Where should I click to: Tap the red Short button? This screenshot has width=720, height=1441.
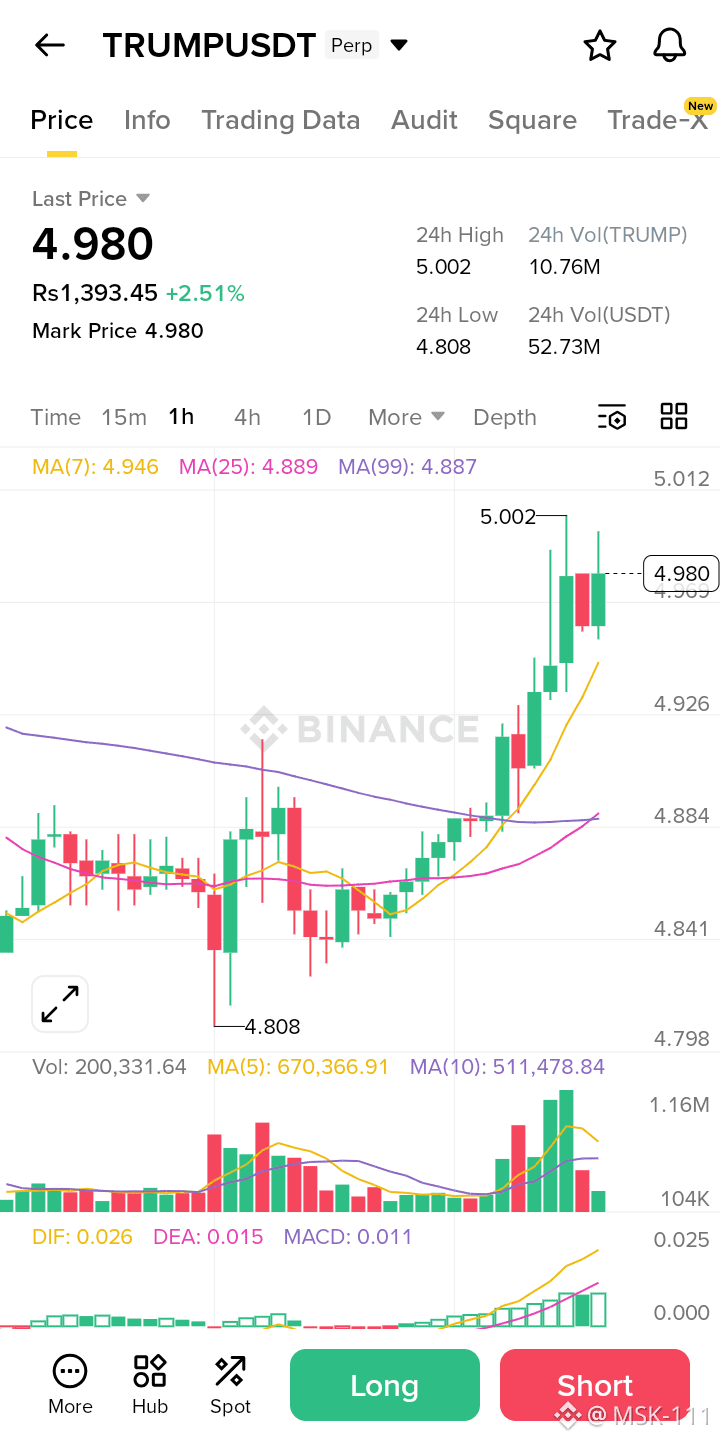pyautogui.click(x=595, y=1385)
